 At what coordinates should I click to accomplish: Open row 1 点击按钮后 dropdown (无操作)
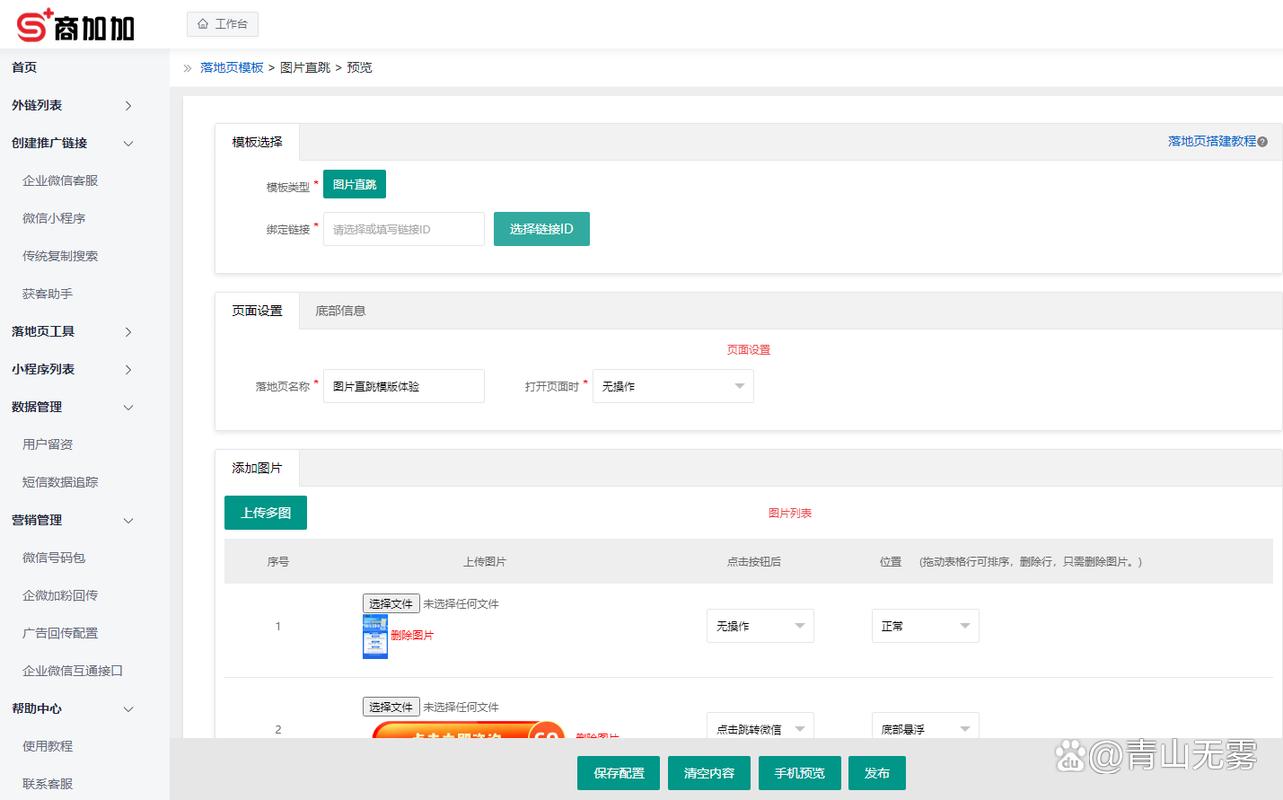tap(760, 626)
